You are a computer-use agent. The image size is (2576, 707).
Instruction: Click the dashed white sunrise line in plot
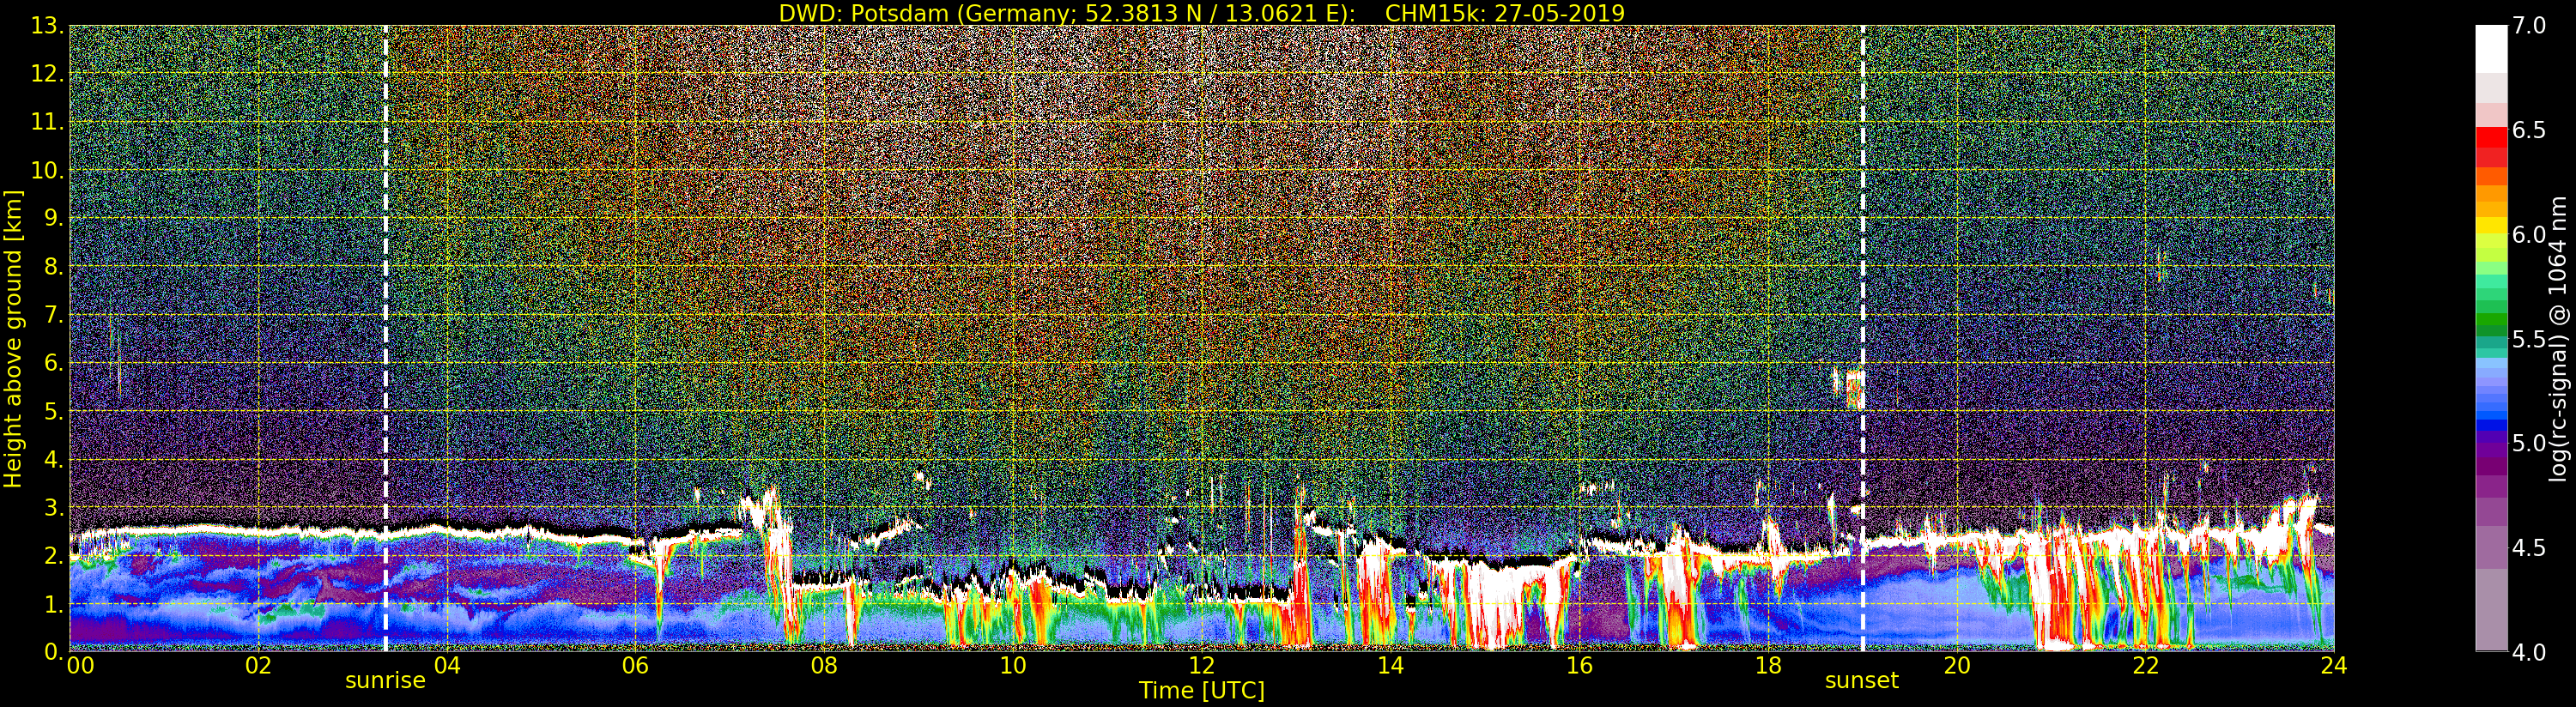(x=385, y=338)
